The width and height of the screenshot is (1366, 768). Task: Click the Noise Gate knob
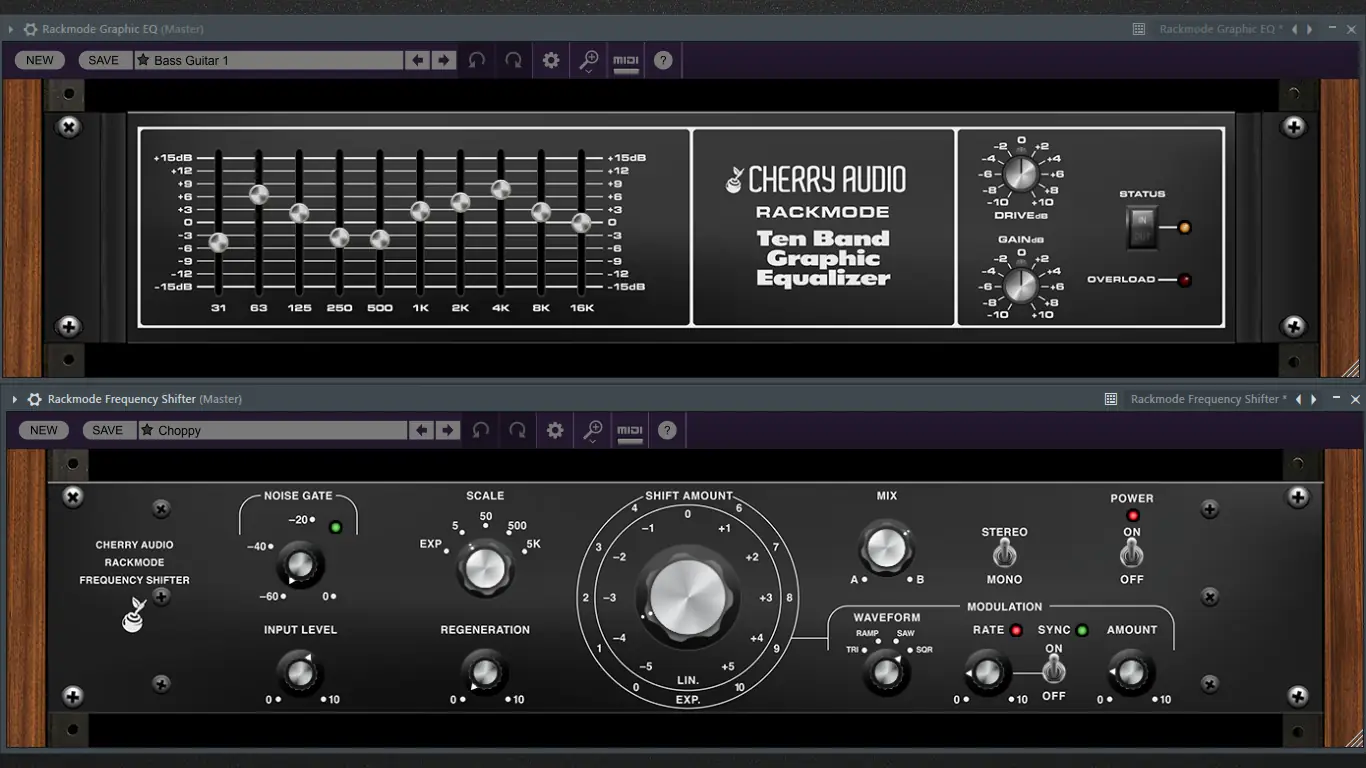click(x=299, y=565)
